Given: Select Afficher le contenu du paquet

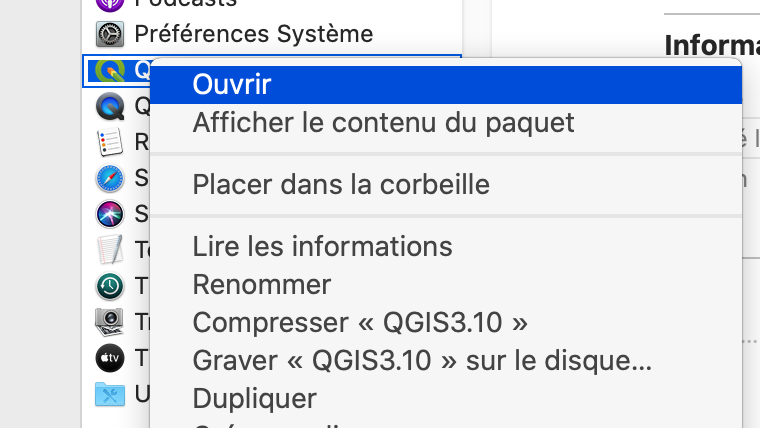Looking at the screenshot, I should (x=383, y=123).
